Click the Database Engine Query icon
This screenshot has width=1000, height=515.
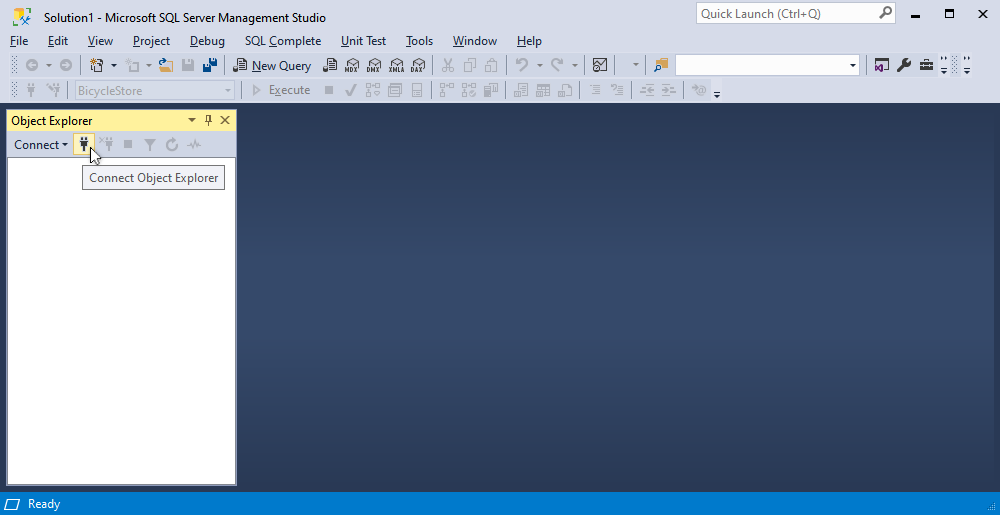pyautogui.click(x=330, y=65)
